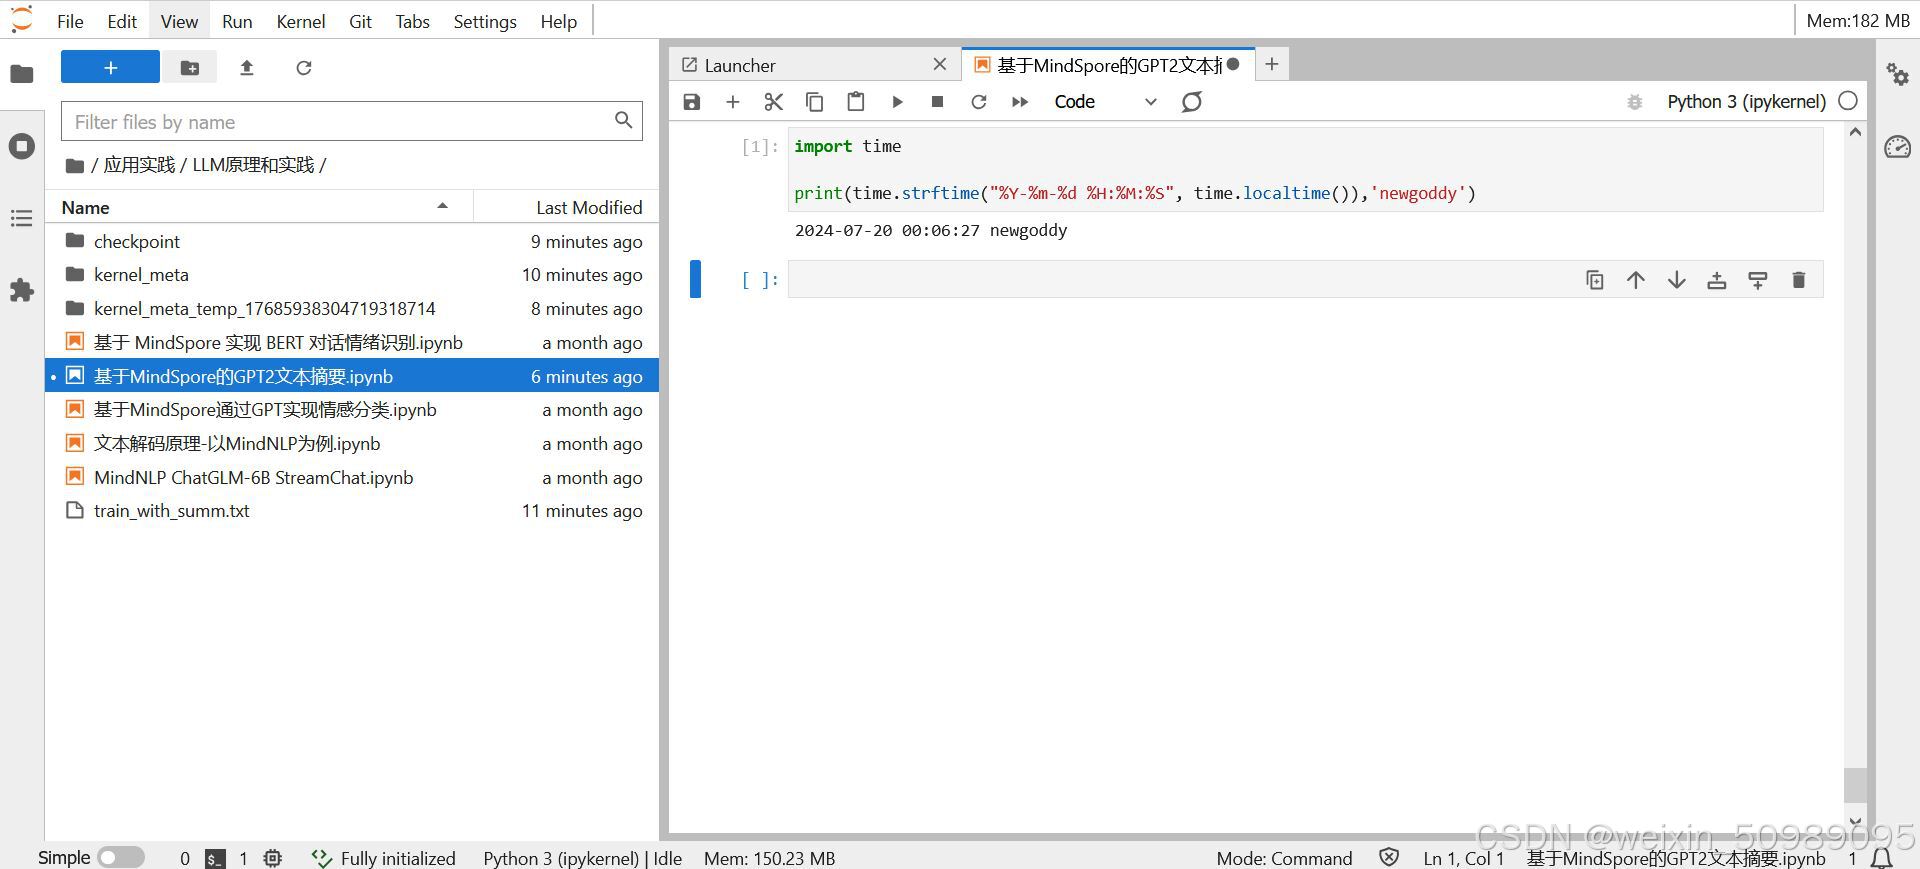Copy the selected cell from notebook toolbar
Screen dimensions: 1920x869
coord(815,102)
